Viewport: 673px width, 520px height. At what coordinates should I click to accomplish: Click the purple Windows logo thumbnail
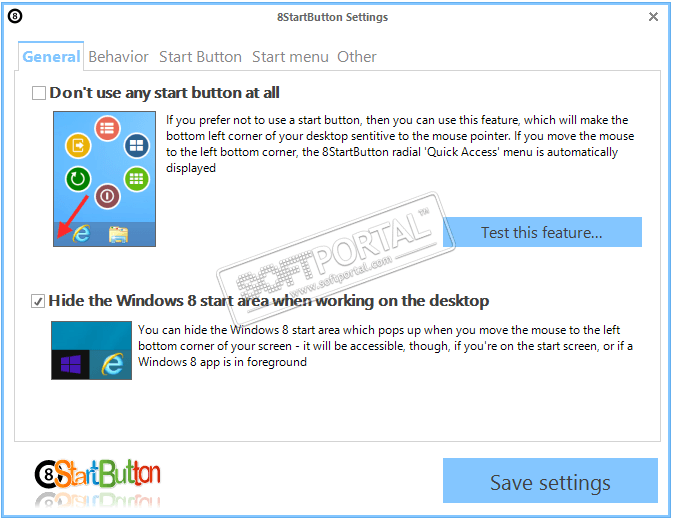click(71, 365)
